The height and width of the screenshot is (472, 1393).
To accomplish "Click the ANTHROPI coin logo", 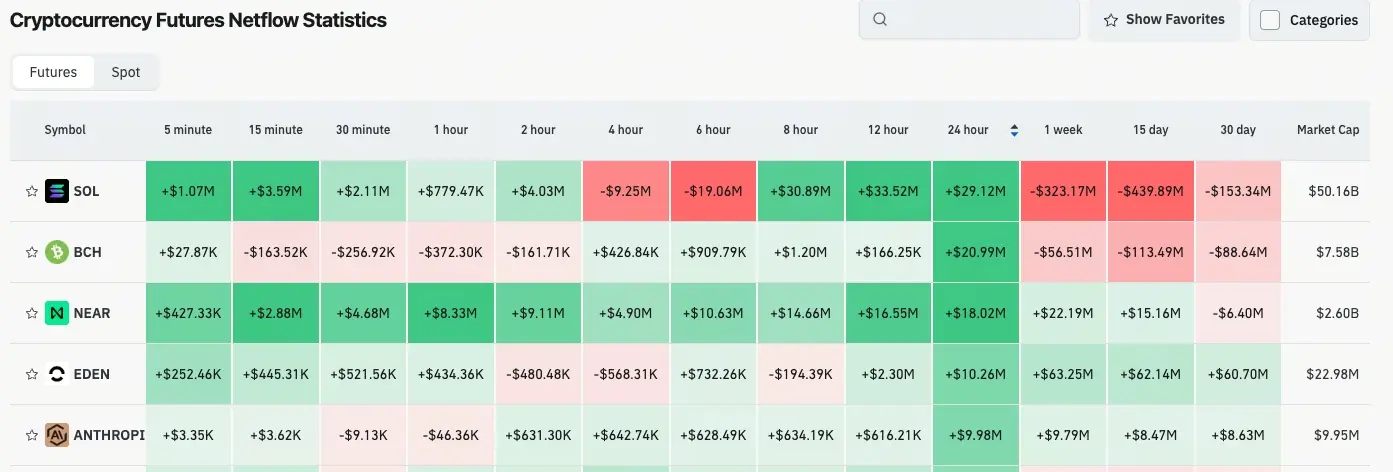I will coord(57,435).
